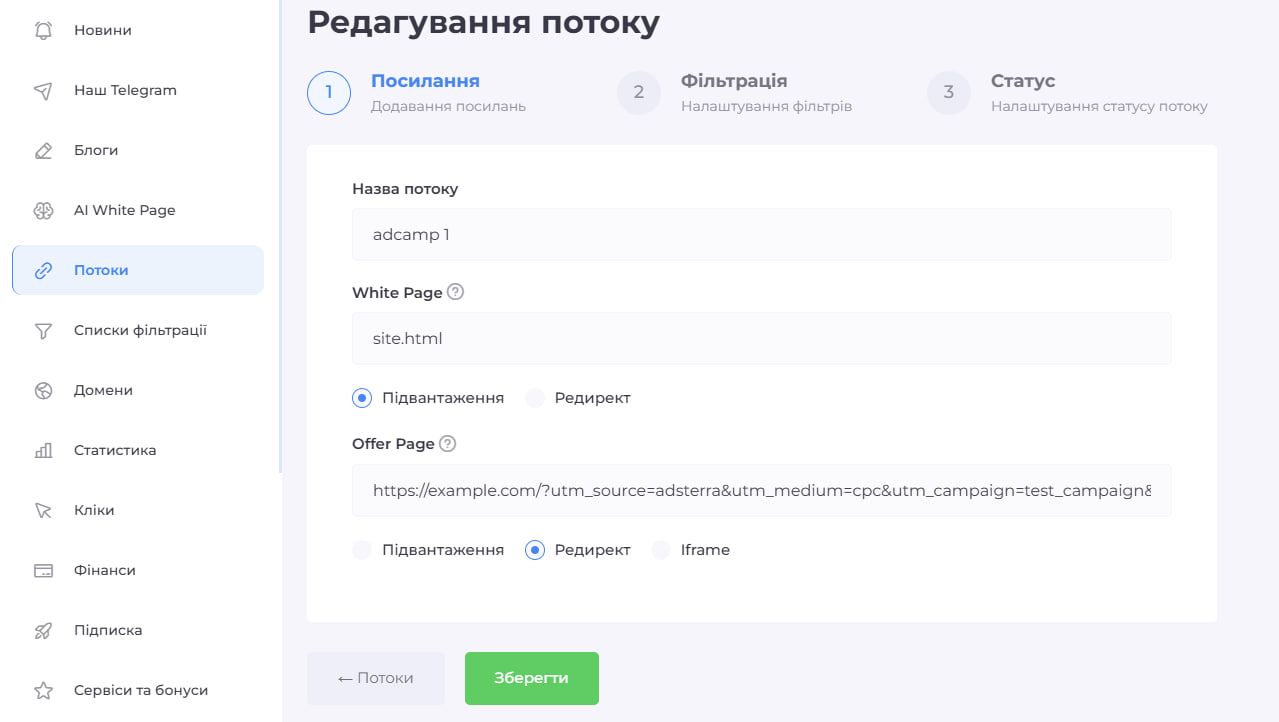This screenshot has width=1279, height=722.
Task: Click the Назва потоку input field
Action: 761,234
